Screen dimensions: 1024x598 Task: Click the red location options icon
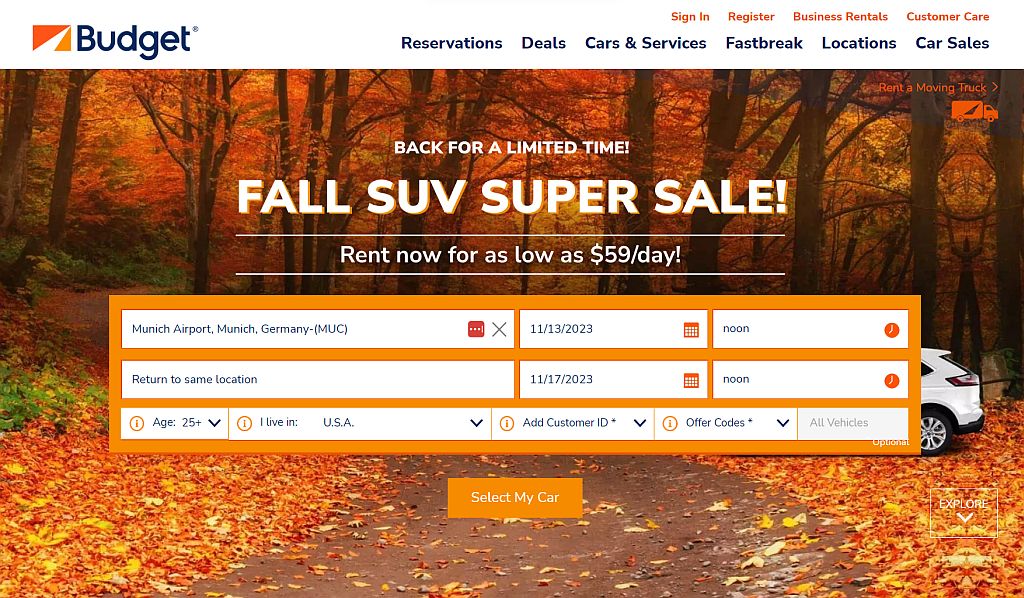point(476,329)
